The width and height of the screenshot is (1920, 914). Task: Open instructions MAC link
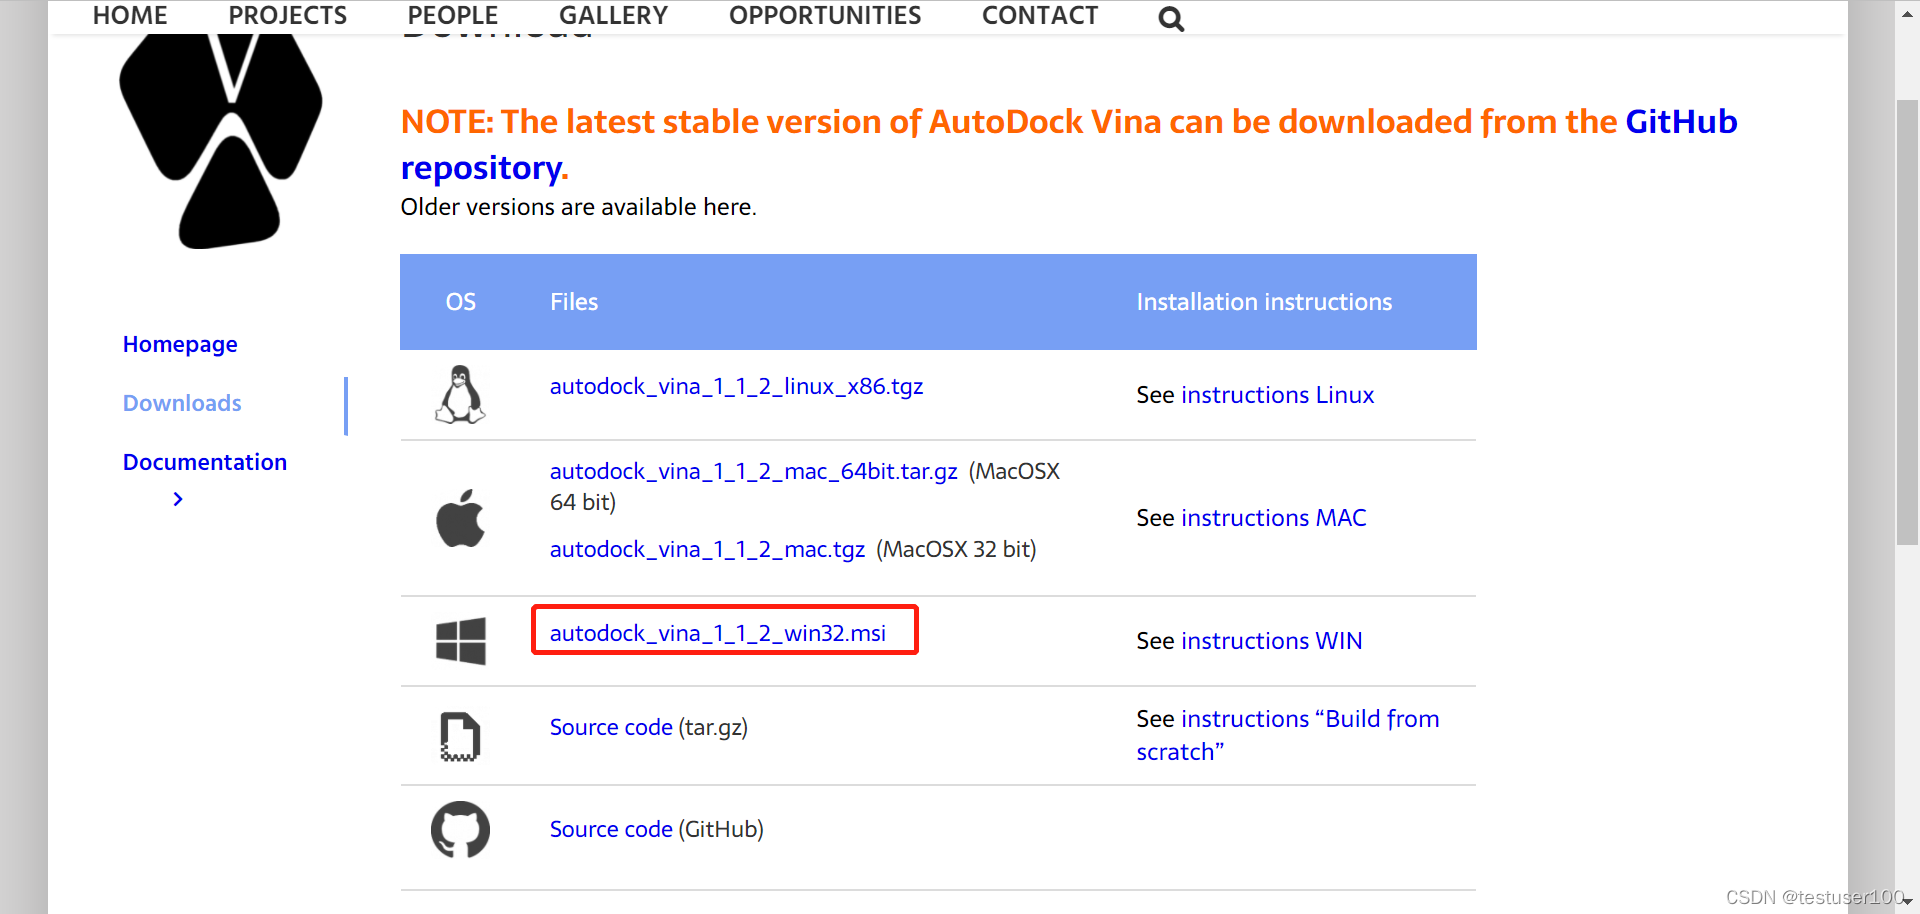[x=1273, y=518]
